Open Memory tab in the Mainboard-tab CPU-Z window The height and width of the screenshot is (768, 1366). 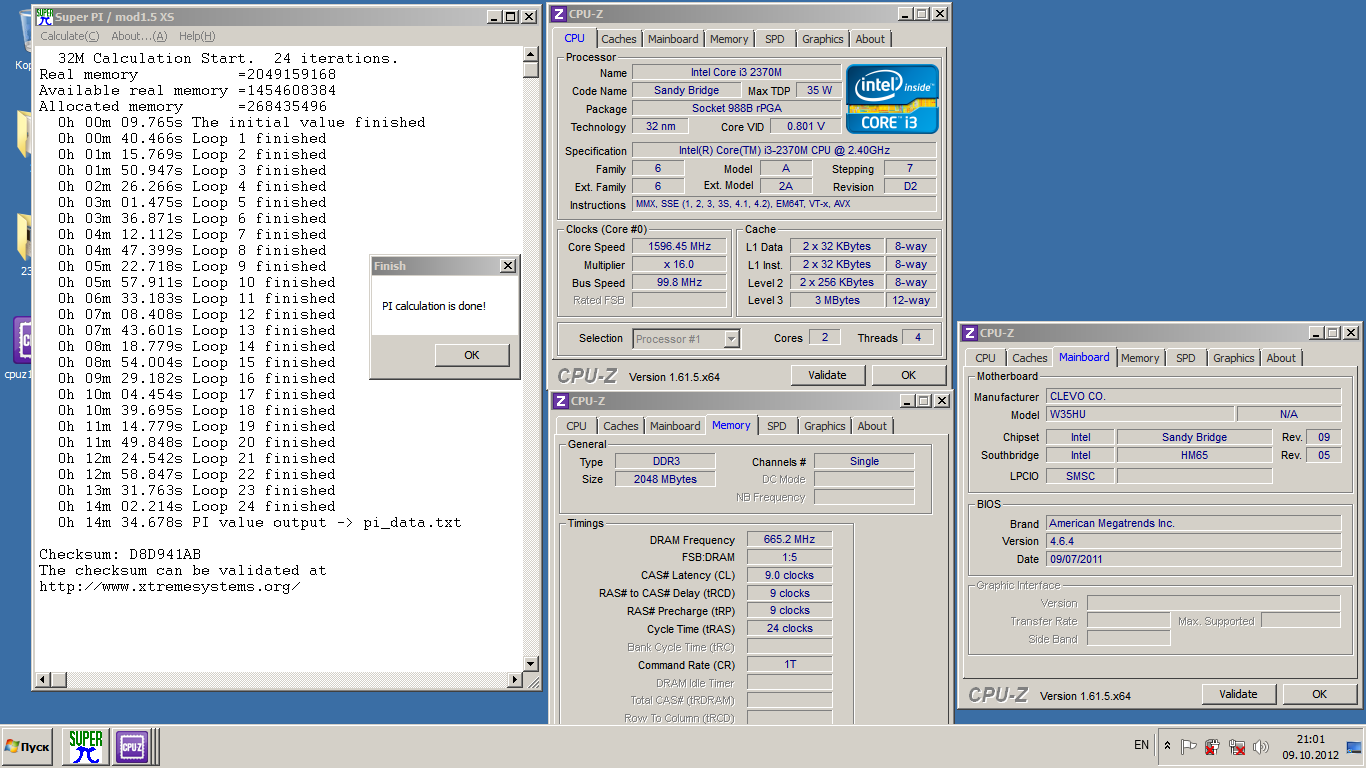(x=1140, y=358)
